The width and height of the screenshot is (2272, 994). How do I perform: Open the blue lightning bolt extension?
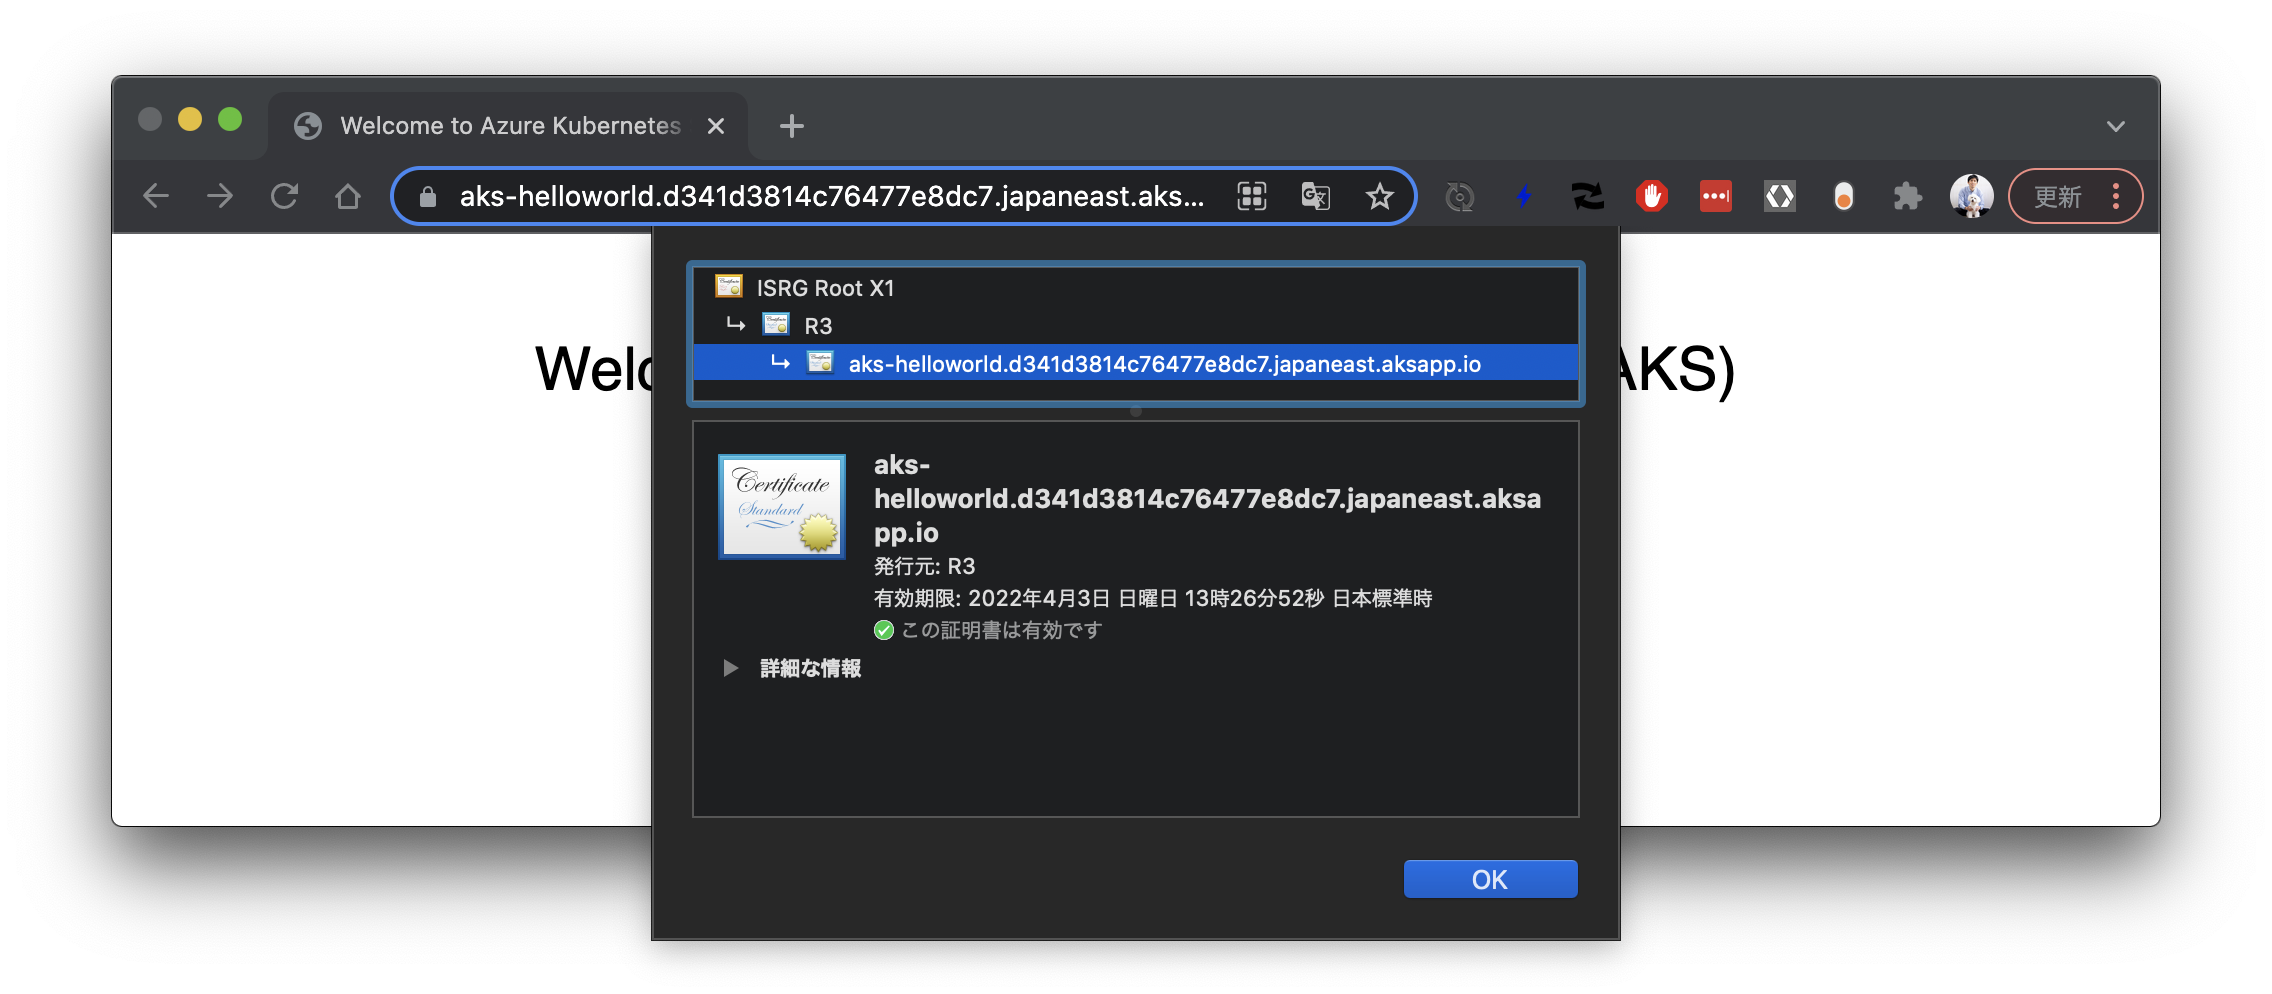tap(1524, 197)
